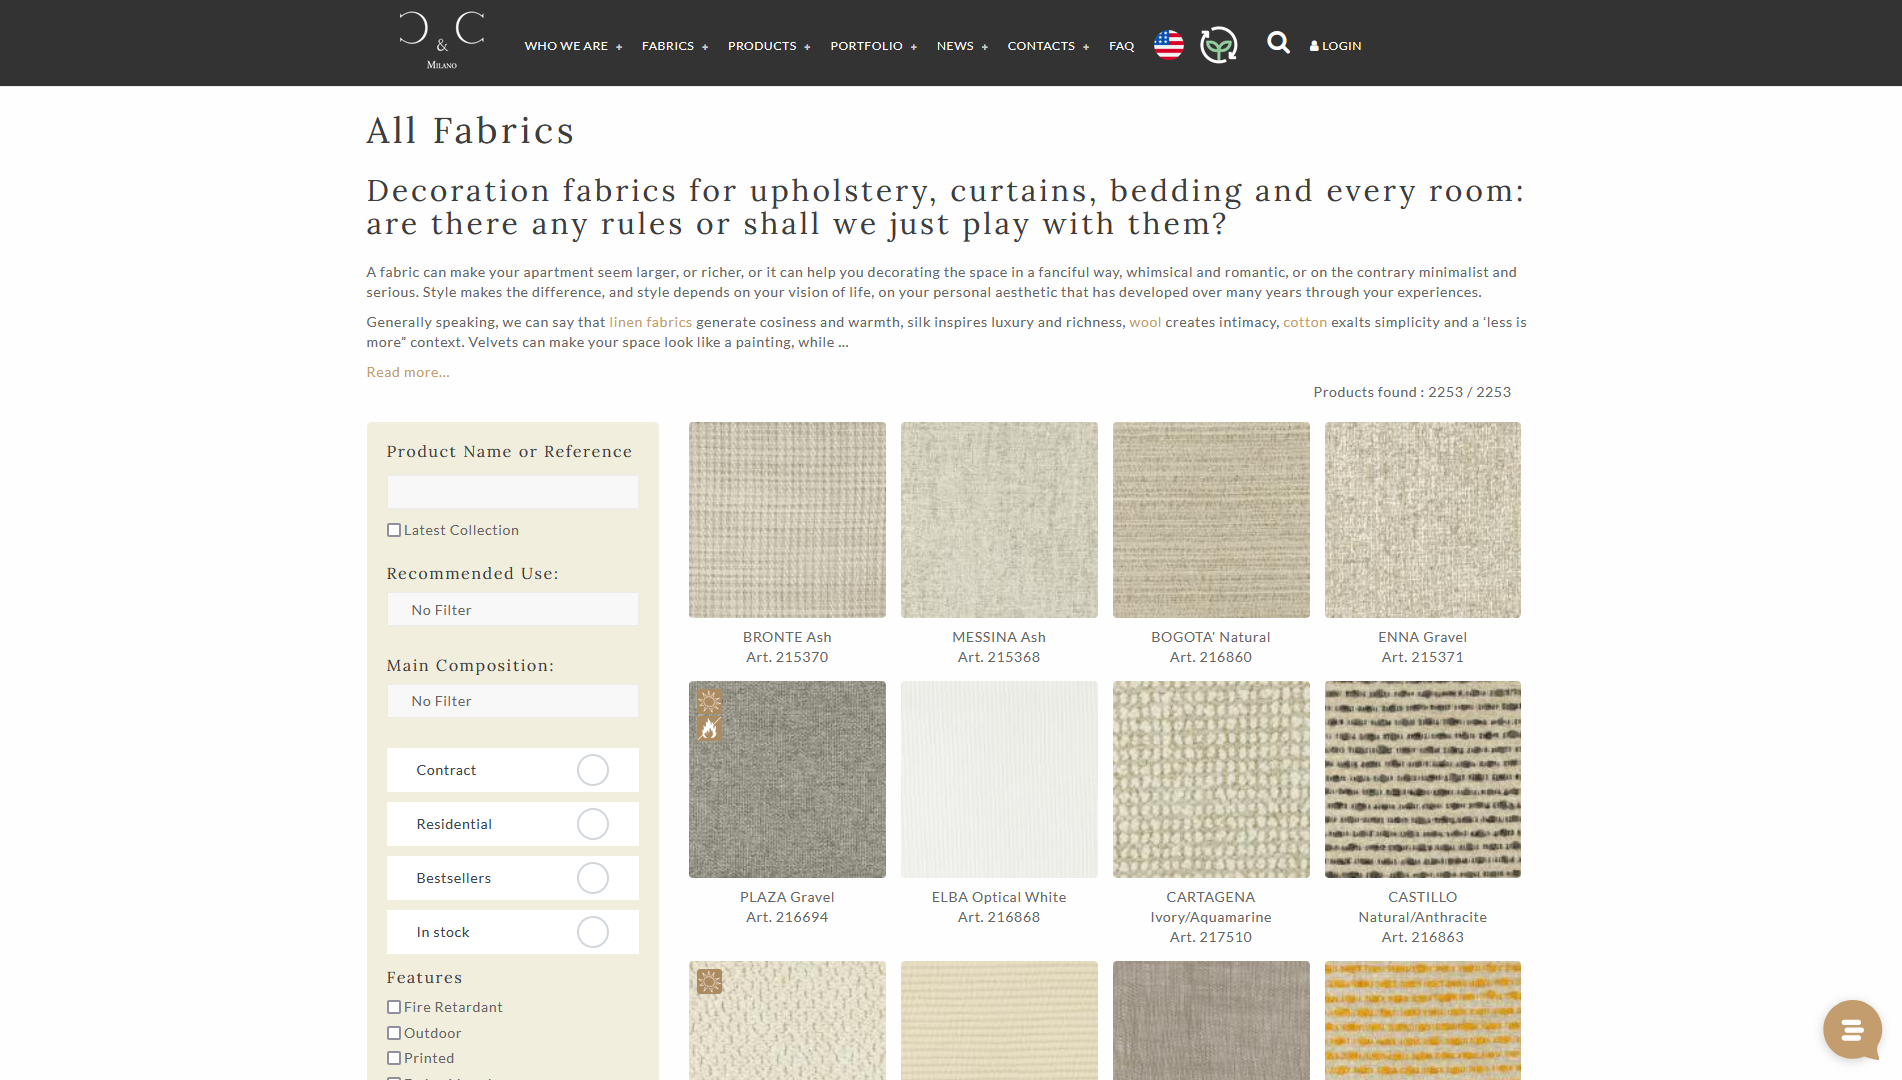Viewport: 1902px width, 1080px height.
Task: Open the MESSINA Ash fabric swatch
Action: click(999, 520)
